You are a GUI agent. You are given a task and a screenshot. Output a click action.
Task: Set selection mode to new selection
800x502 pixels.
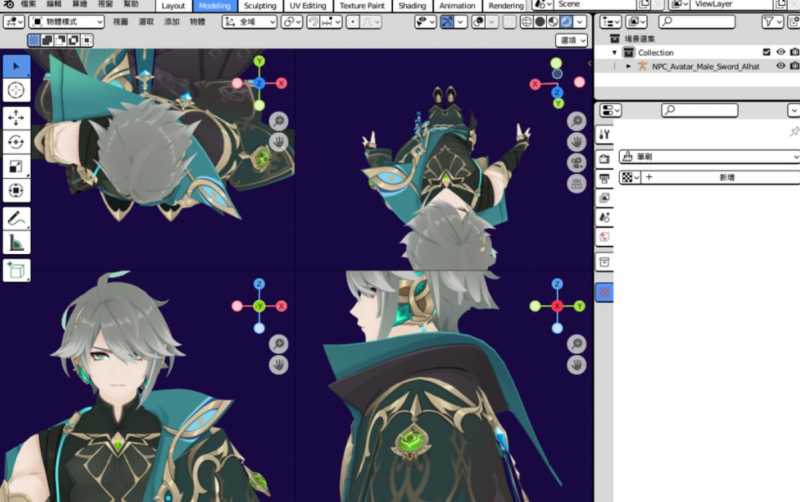(x=34, y=40)
